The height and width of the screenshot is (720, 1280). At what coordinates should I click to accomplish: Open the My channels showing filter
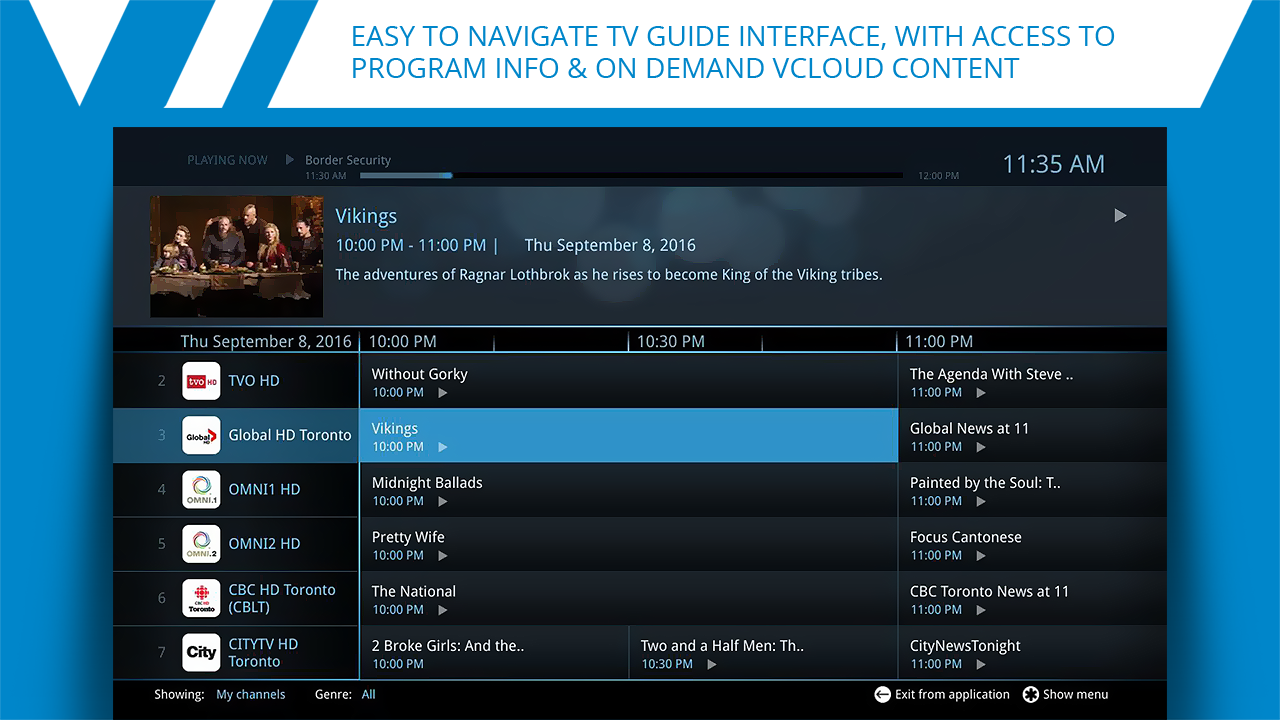tap(250, 695)
